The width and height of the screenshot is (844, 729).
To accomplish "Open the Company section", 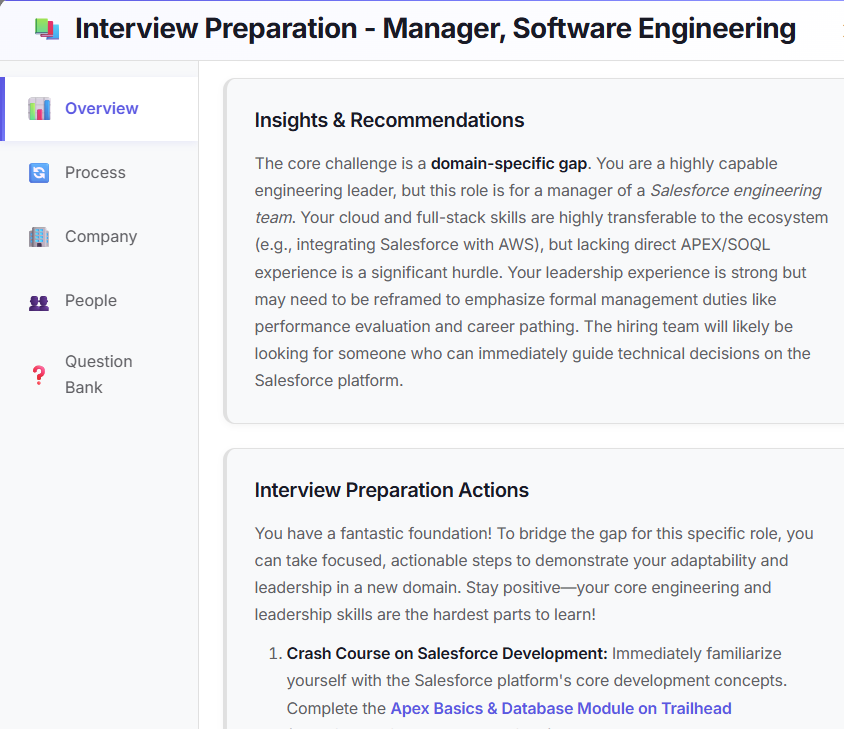I will pos(100,236).
